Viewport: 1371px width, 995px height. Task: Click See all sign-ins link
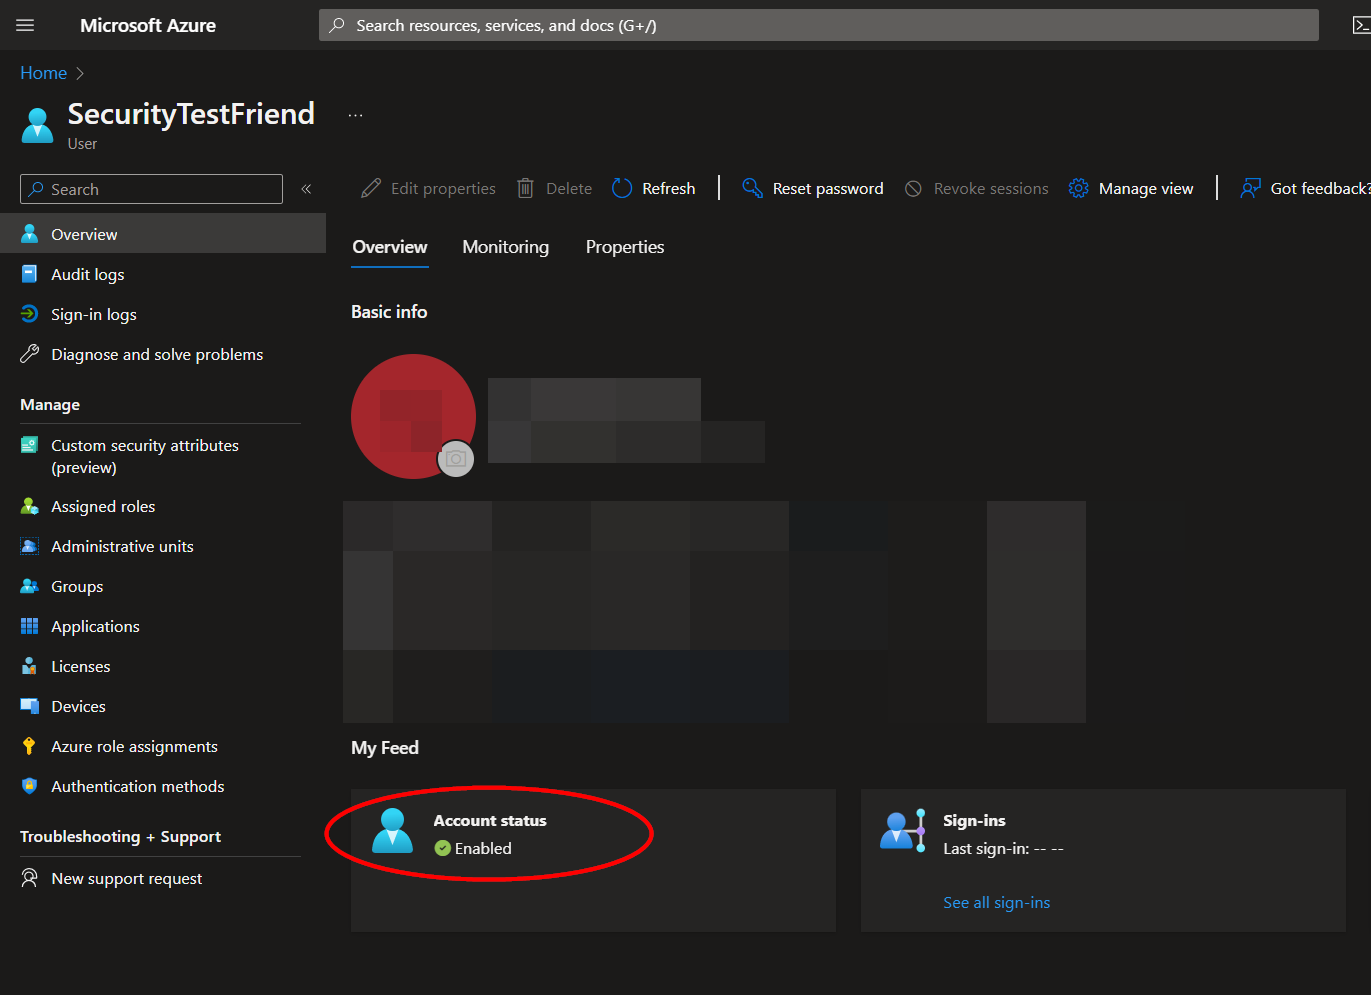point(996,902)
